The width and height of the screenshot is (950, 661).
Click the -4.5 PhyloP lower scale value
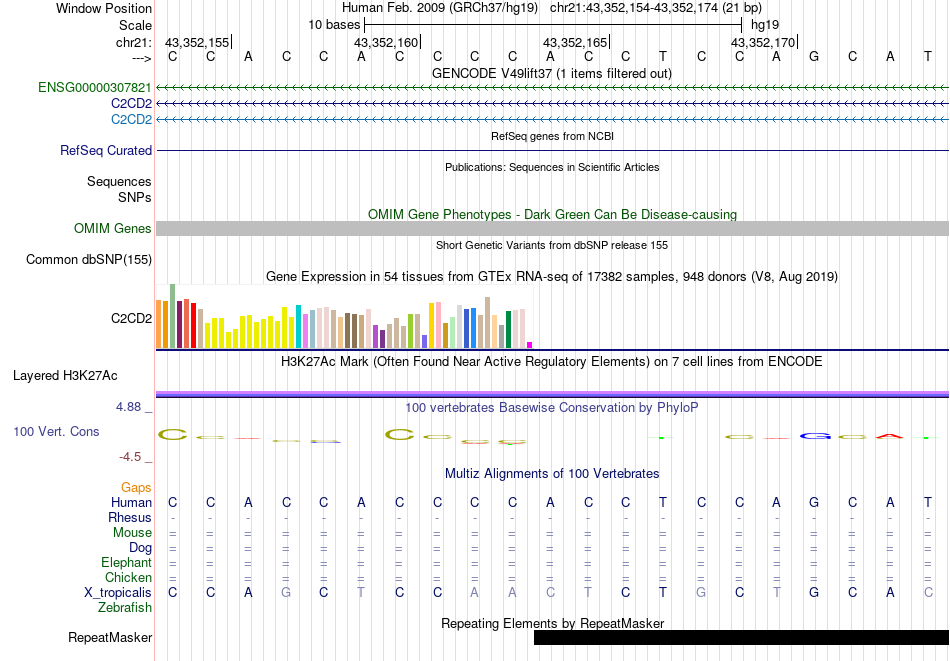(131, 457)
